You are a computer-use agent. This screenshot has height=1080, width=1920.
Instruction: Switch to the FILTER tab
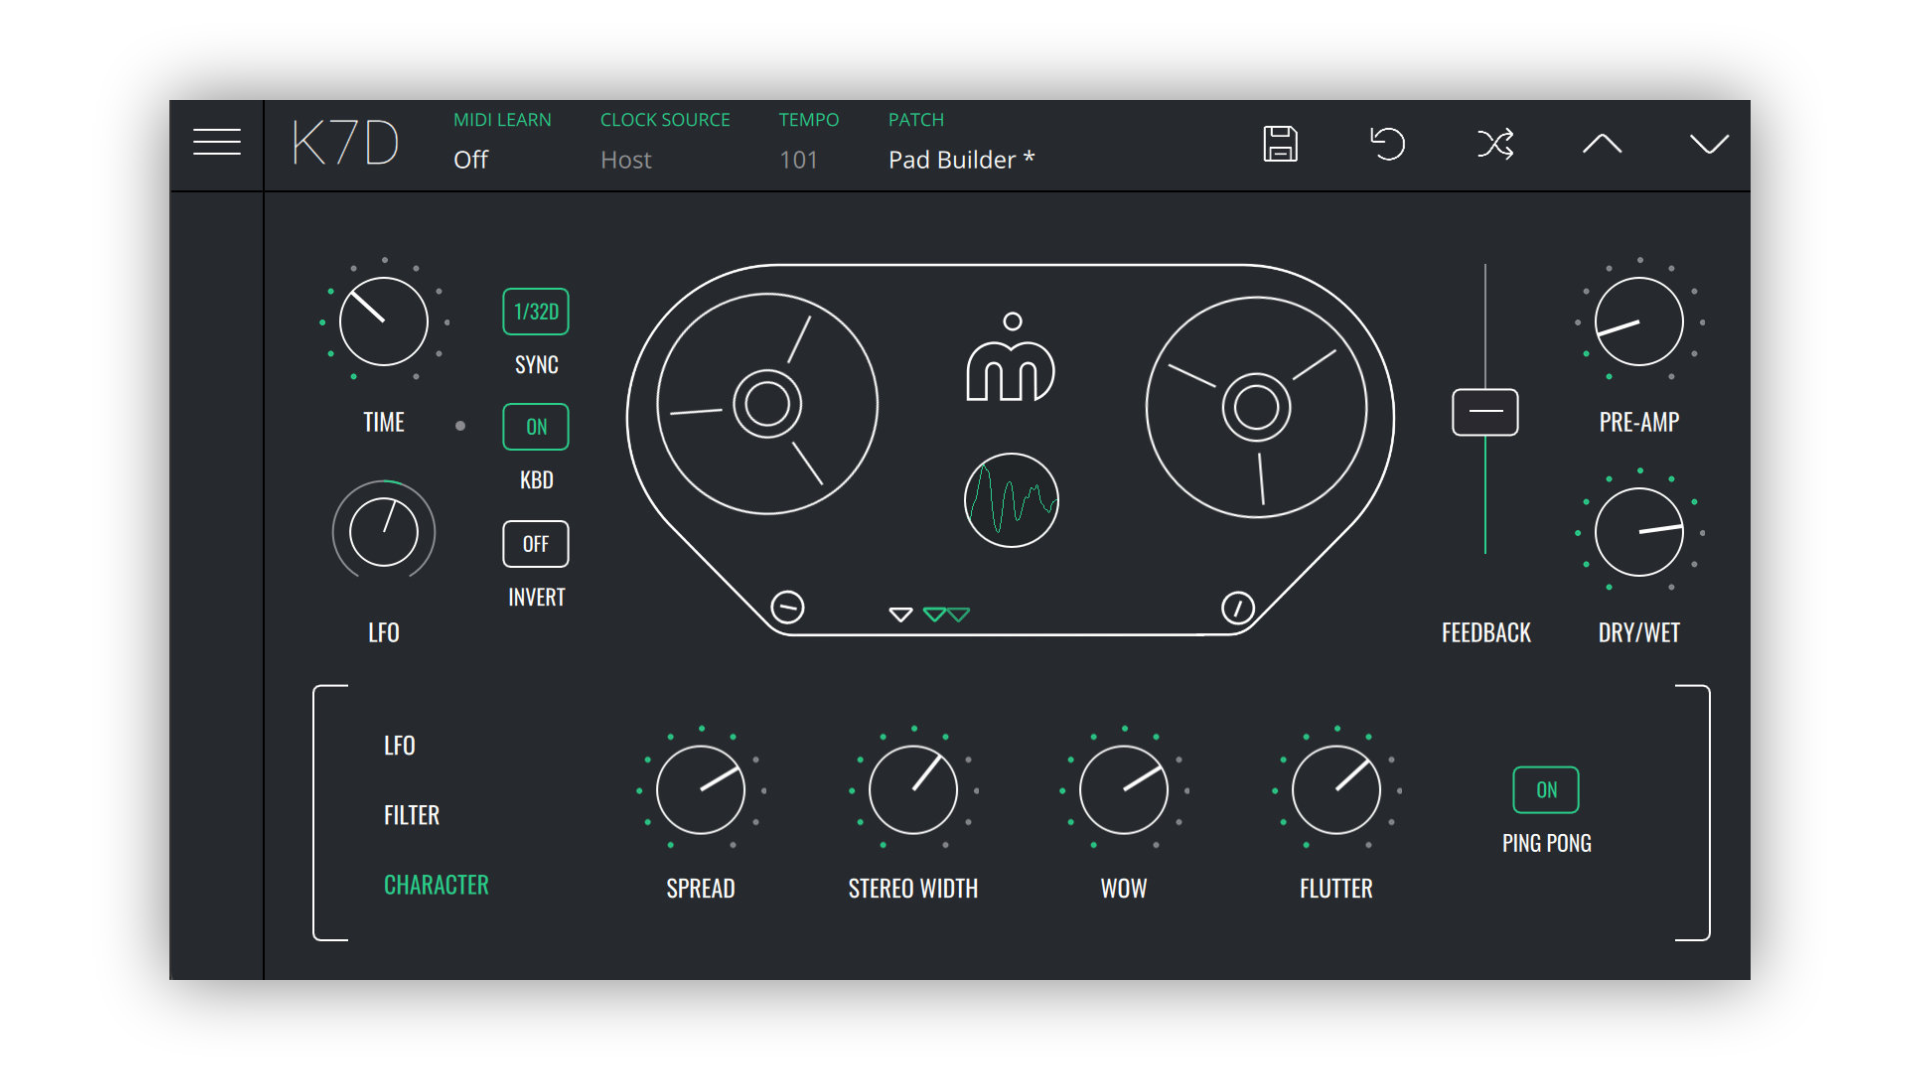coord(411,815)
